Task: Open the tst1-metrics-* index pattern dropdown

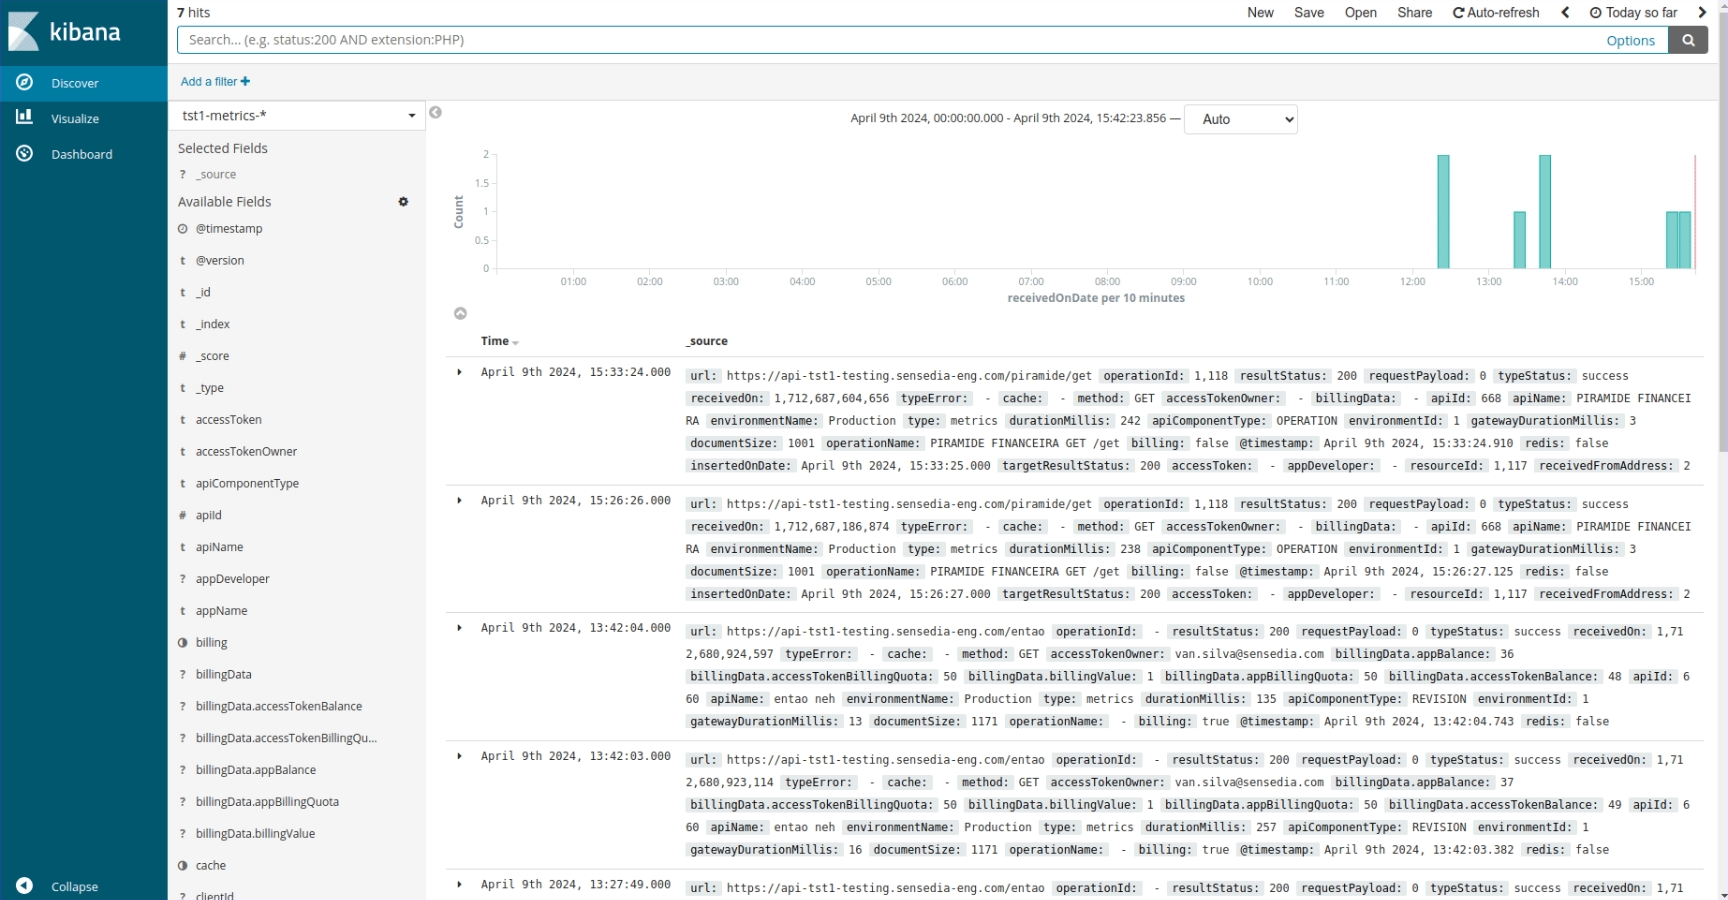Action: click(297, 116)
